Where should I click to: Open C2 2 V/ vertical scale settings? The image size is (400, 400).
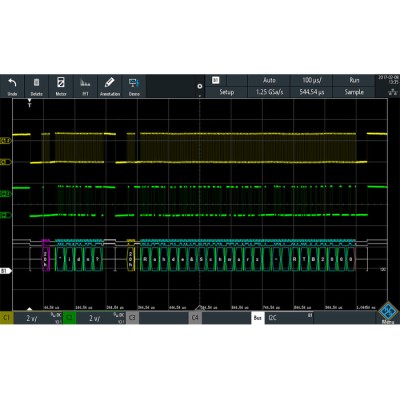click(x=101, y=318)
